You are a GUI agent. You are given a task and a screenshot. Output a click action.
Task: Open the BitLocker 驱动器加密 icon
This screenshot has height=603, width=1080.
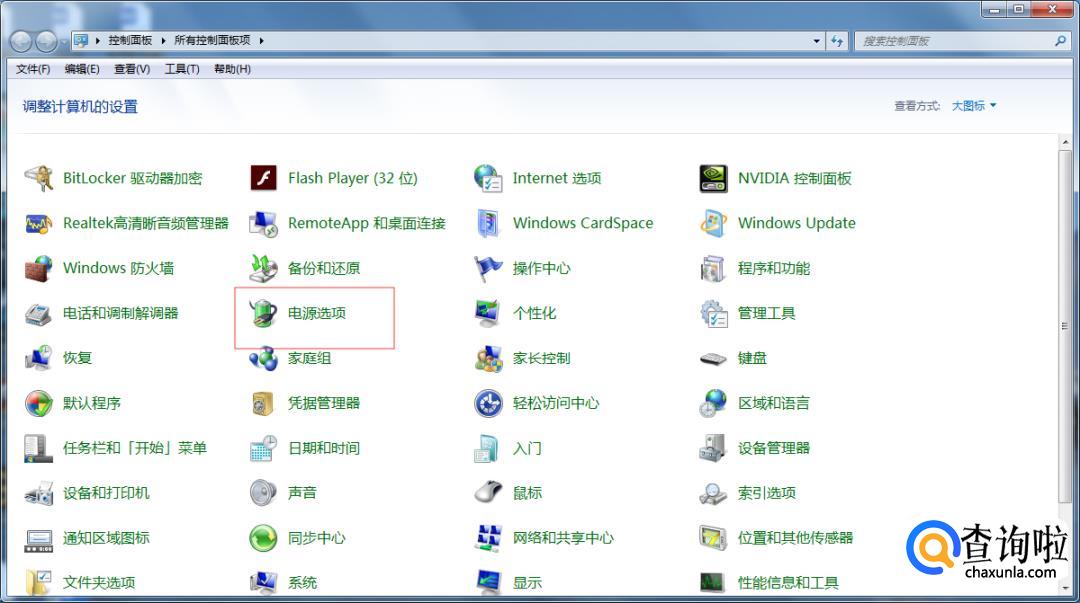coord(39,178)
